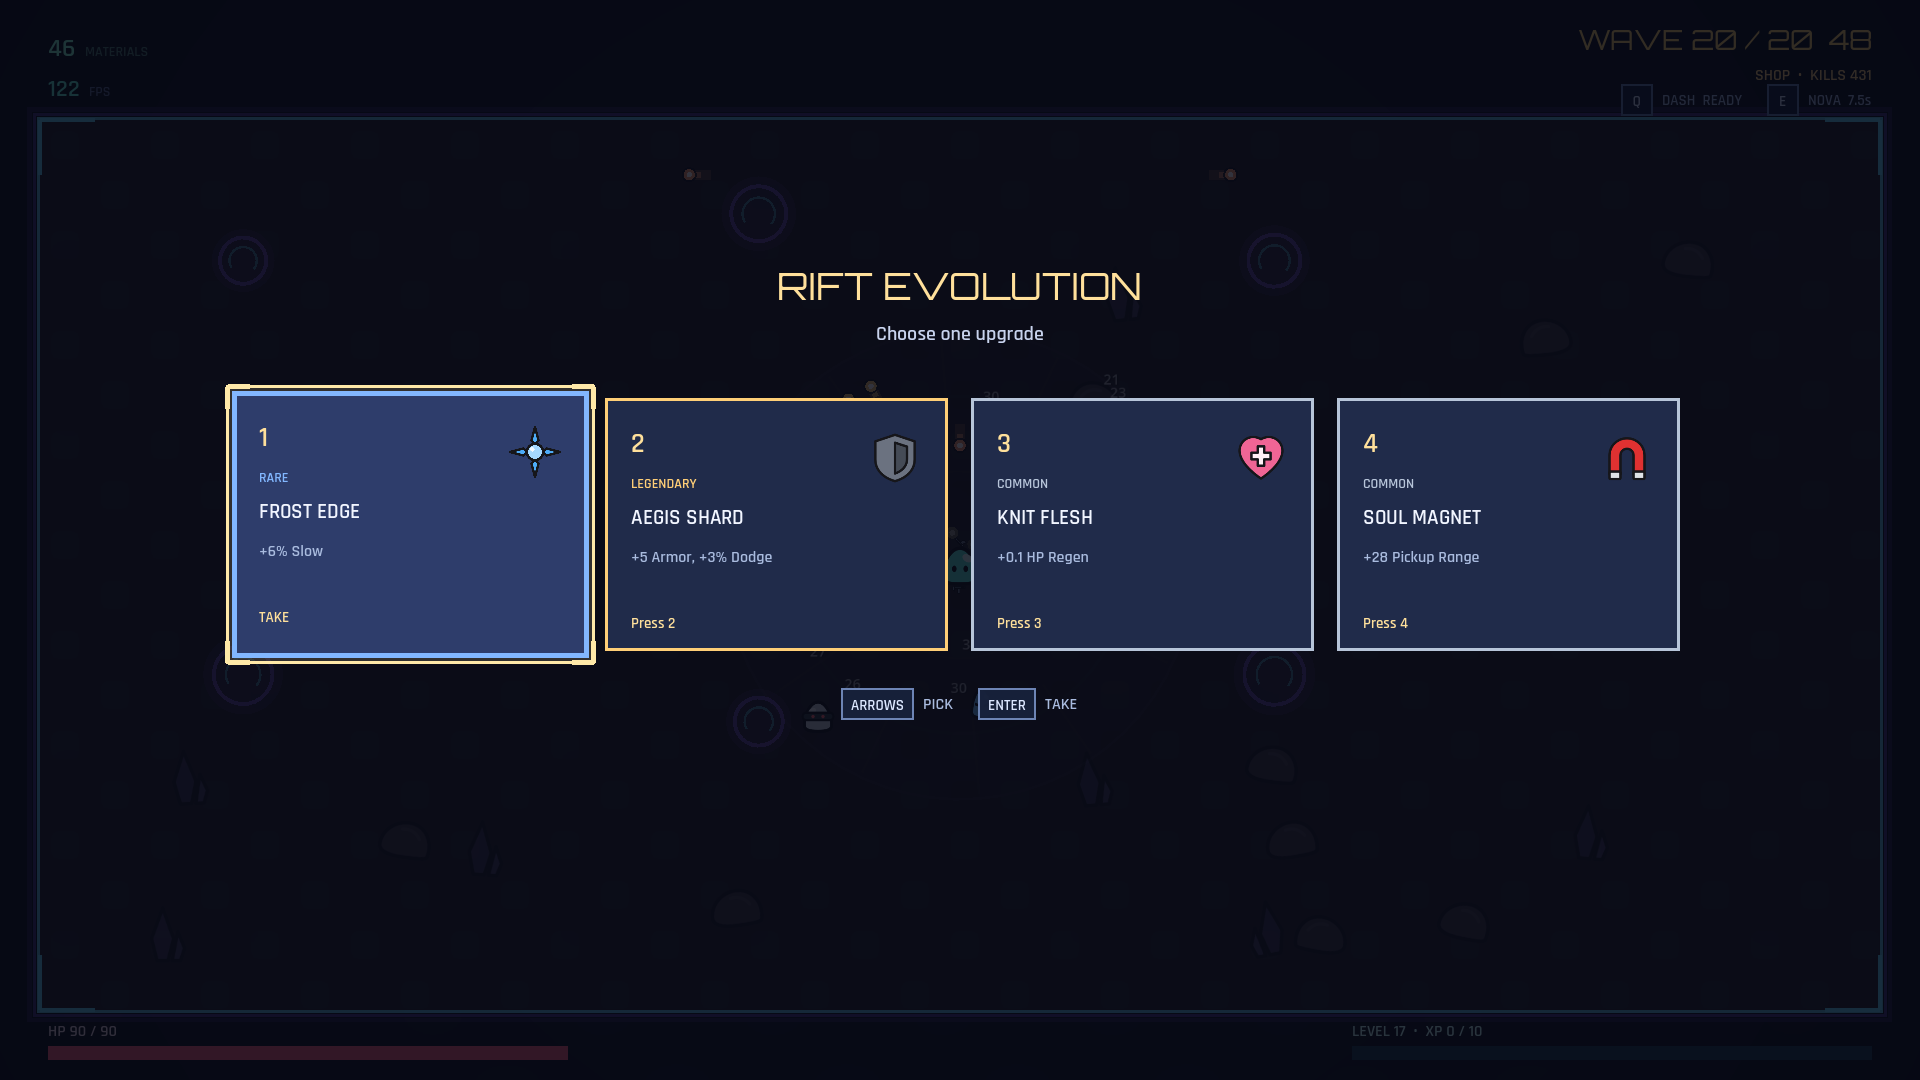
Task: Select the Frost Edge card title
Action: coord(309,511)
